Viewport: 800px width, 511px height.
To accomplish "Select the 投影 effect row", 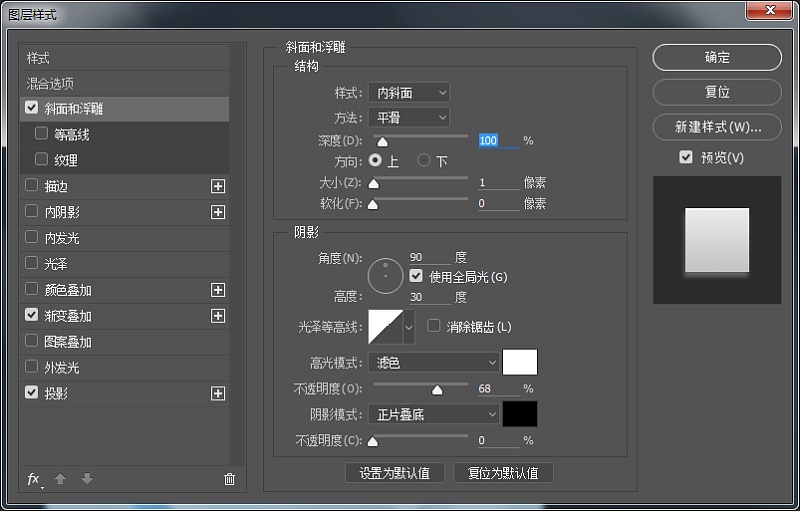I will (x=124, y=393).
